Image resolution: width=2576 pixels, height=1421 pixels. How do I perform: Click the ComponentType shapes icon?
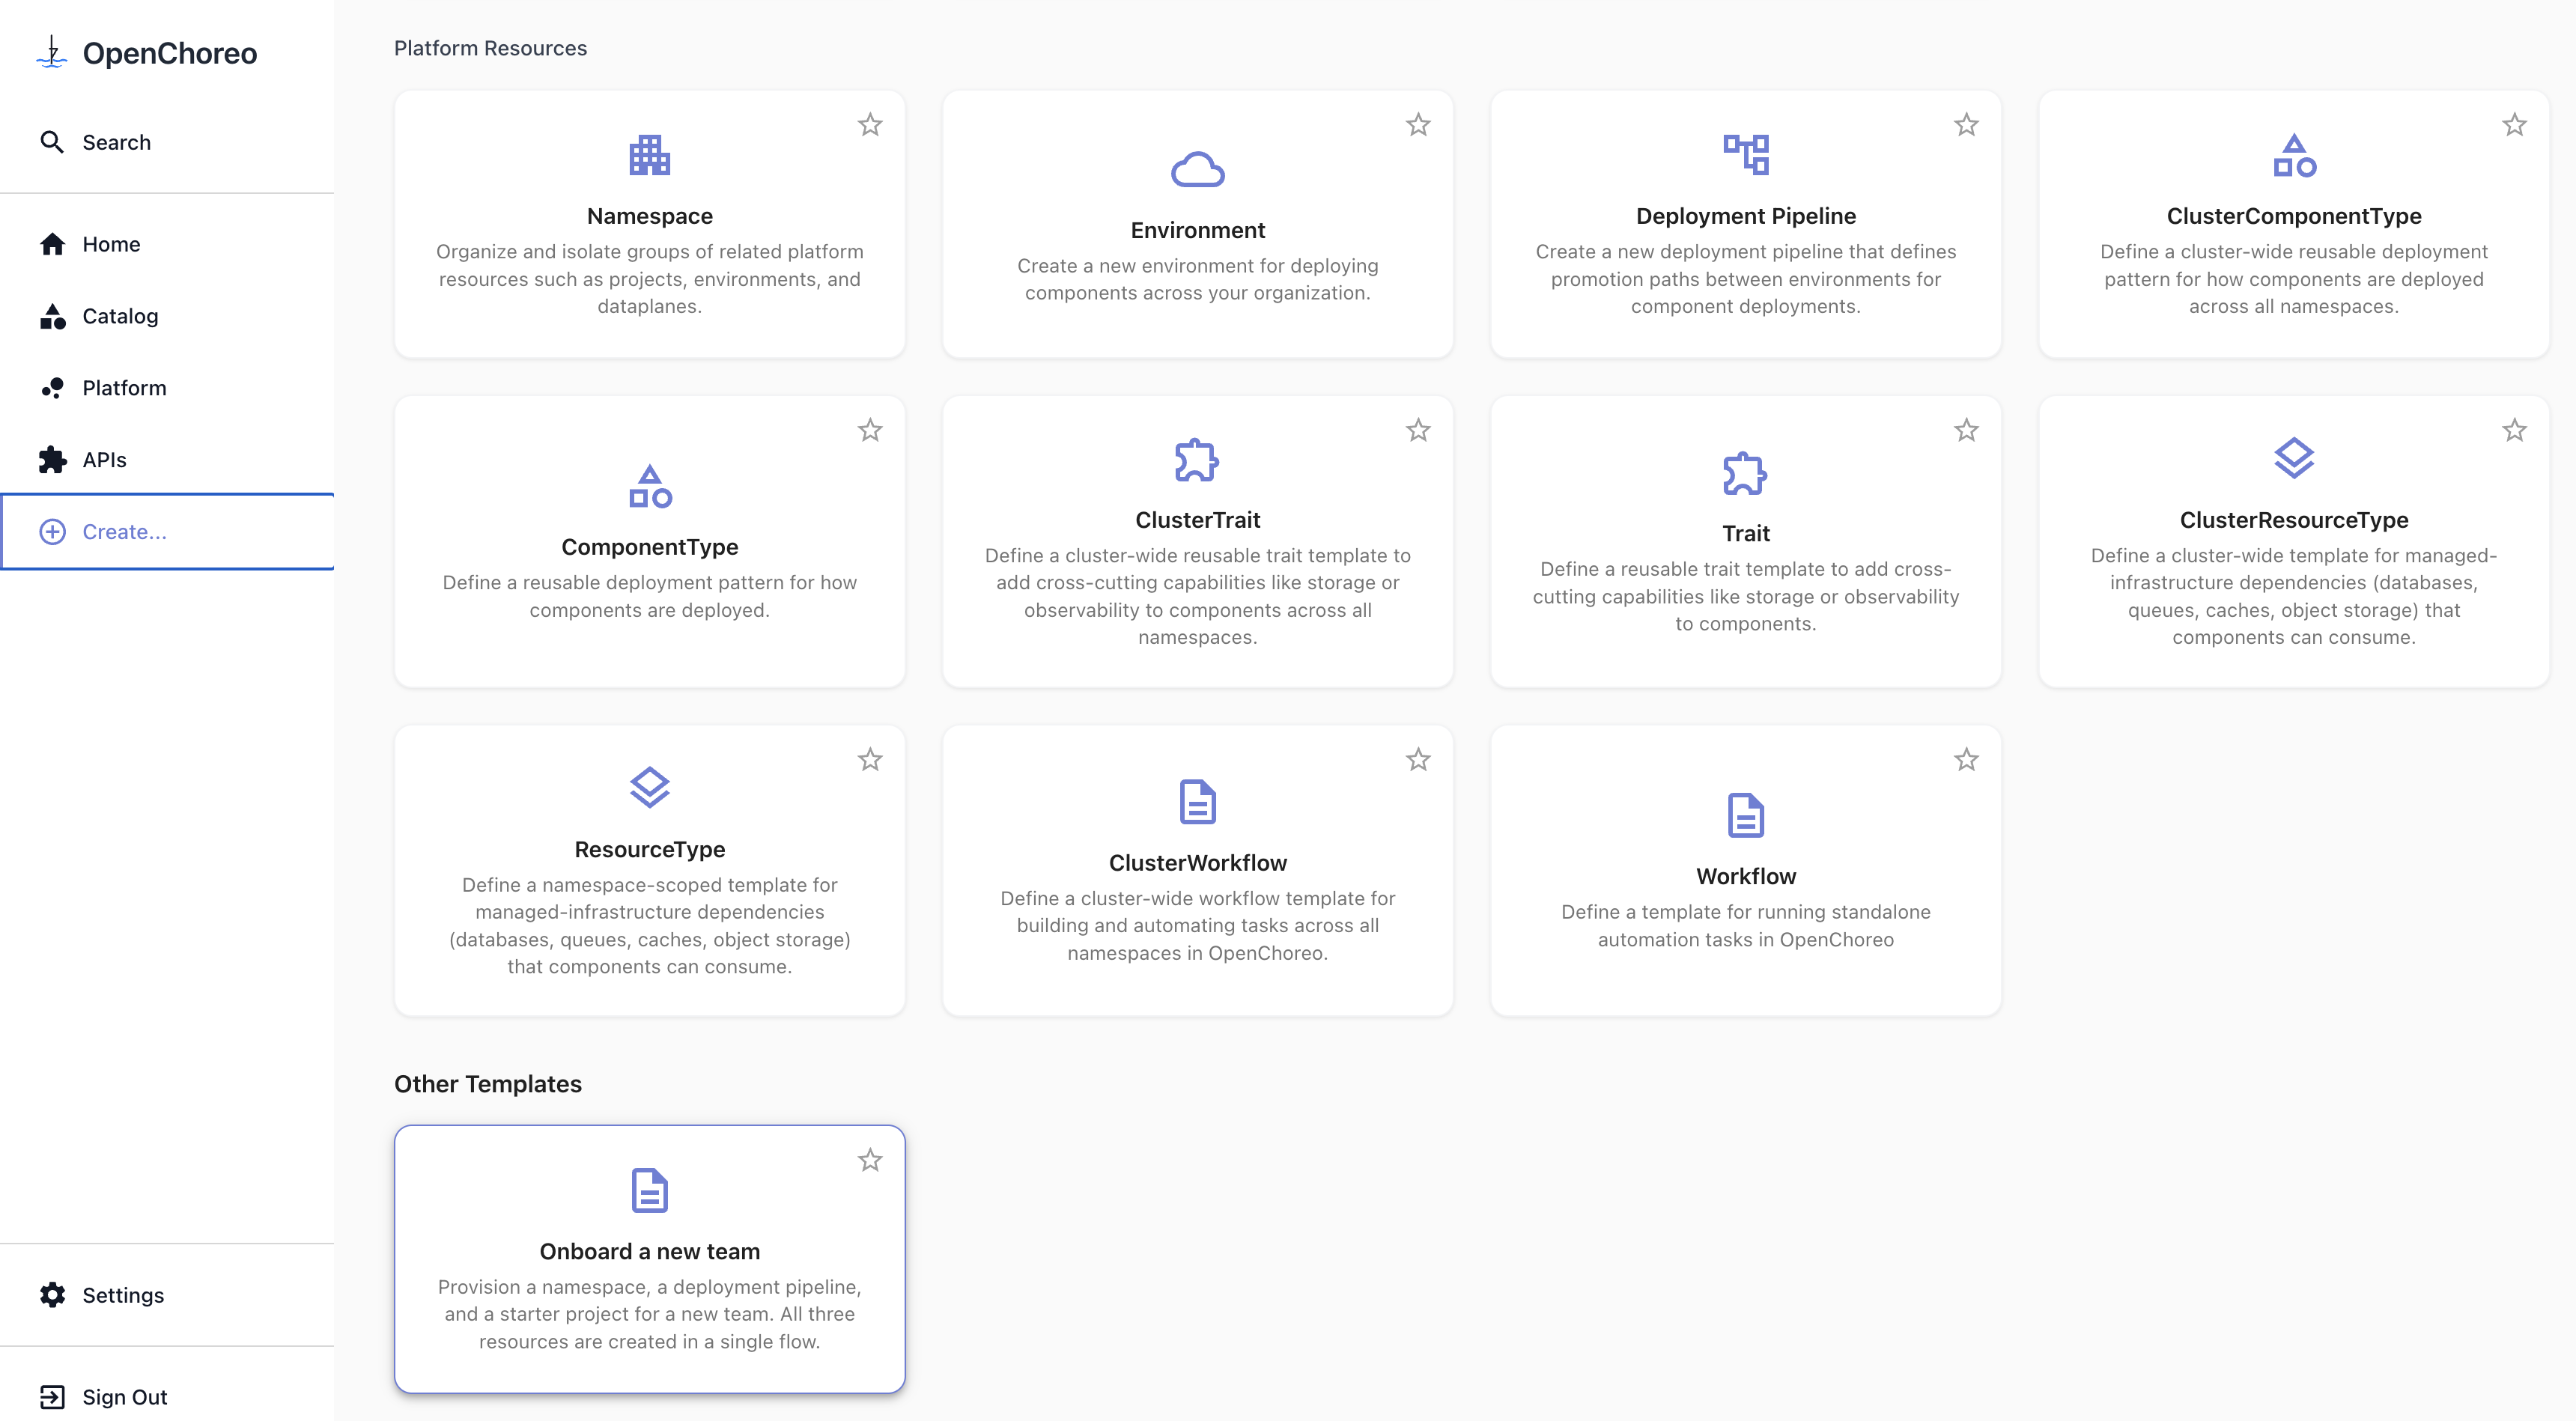click(650, 486)
